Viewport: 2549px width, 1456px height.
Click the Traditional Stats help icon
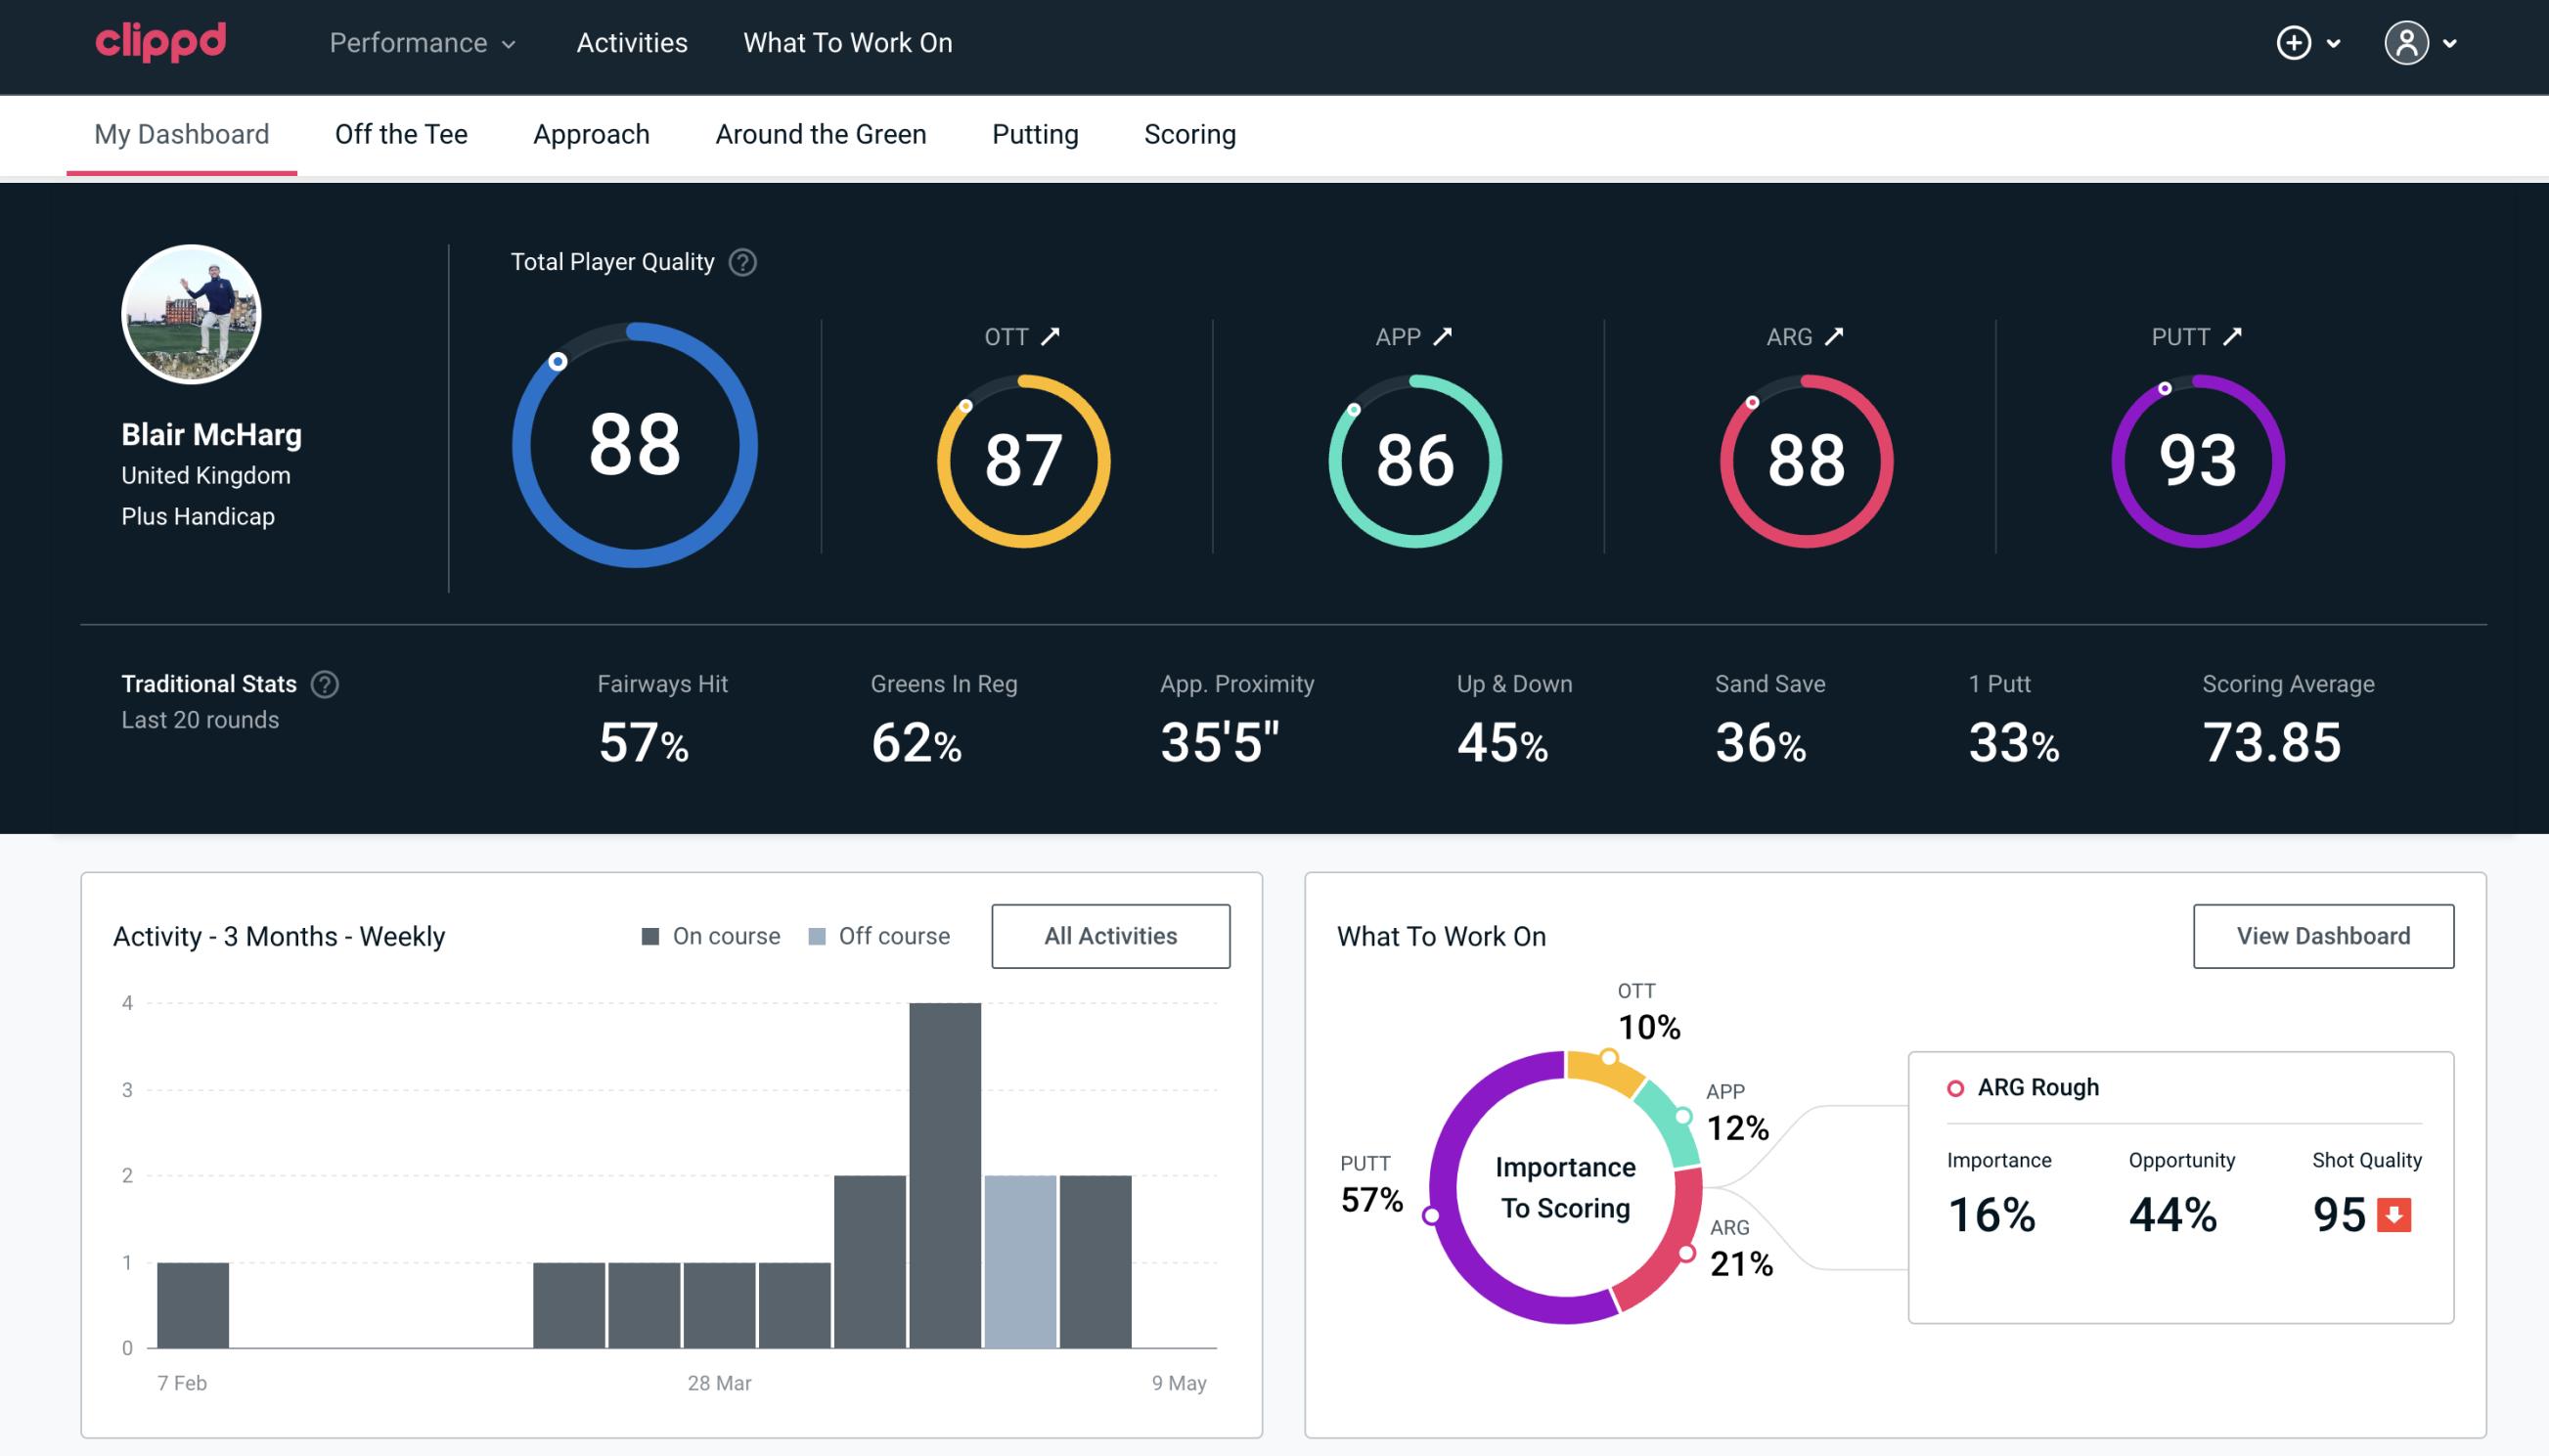326,683
